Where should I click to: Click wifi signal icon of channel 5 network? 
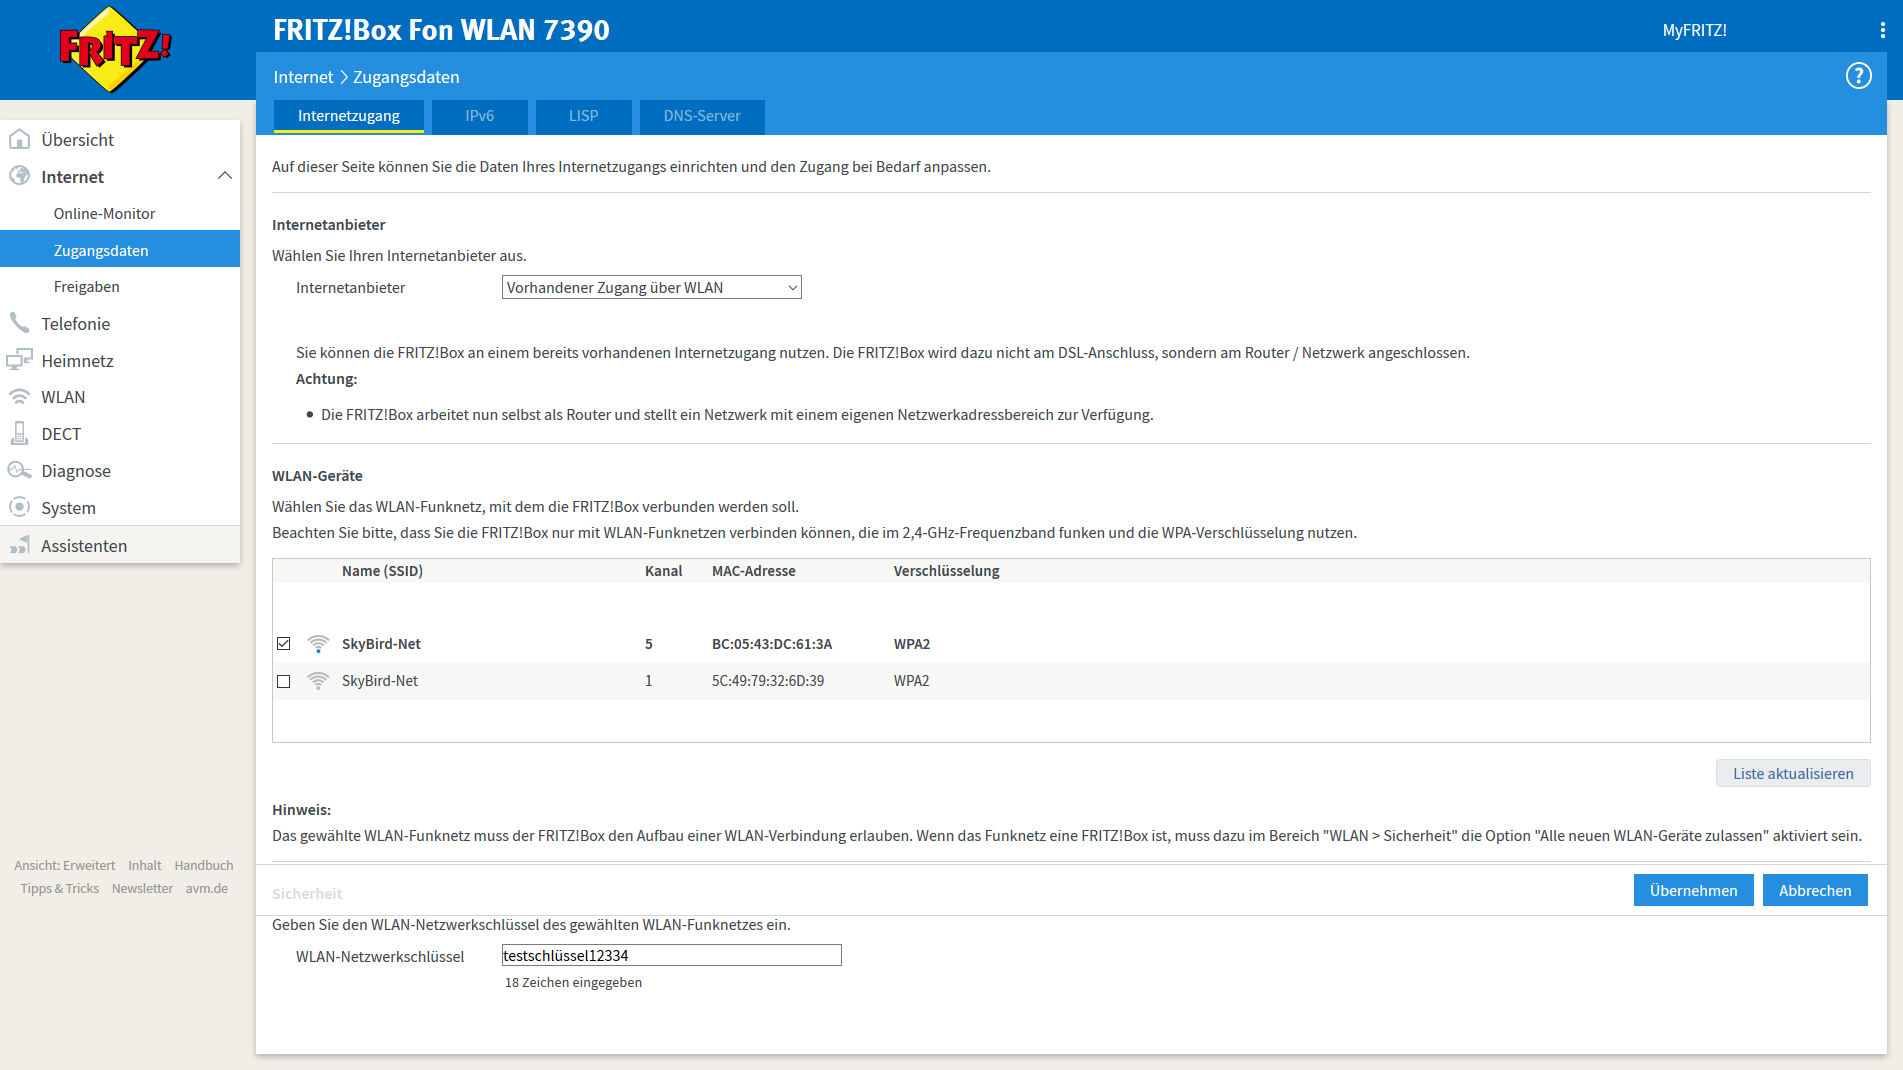click(318, 643)
